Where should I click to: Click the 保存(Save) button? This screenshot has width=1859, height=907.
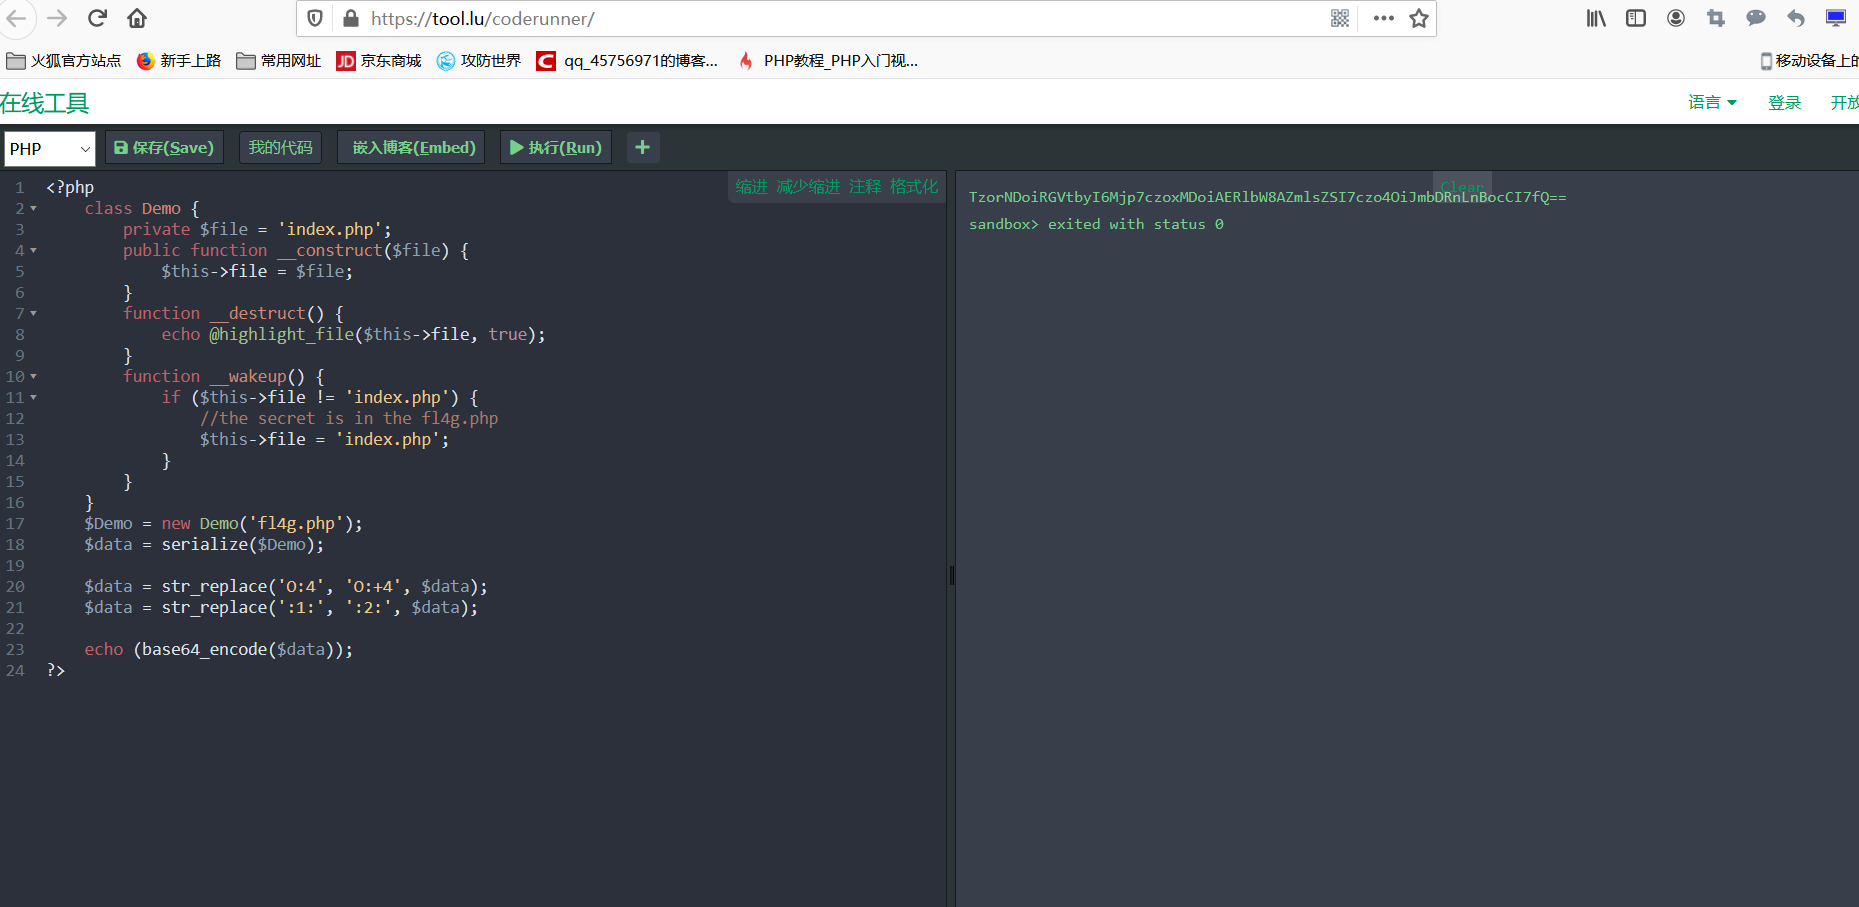[164, 147]
